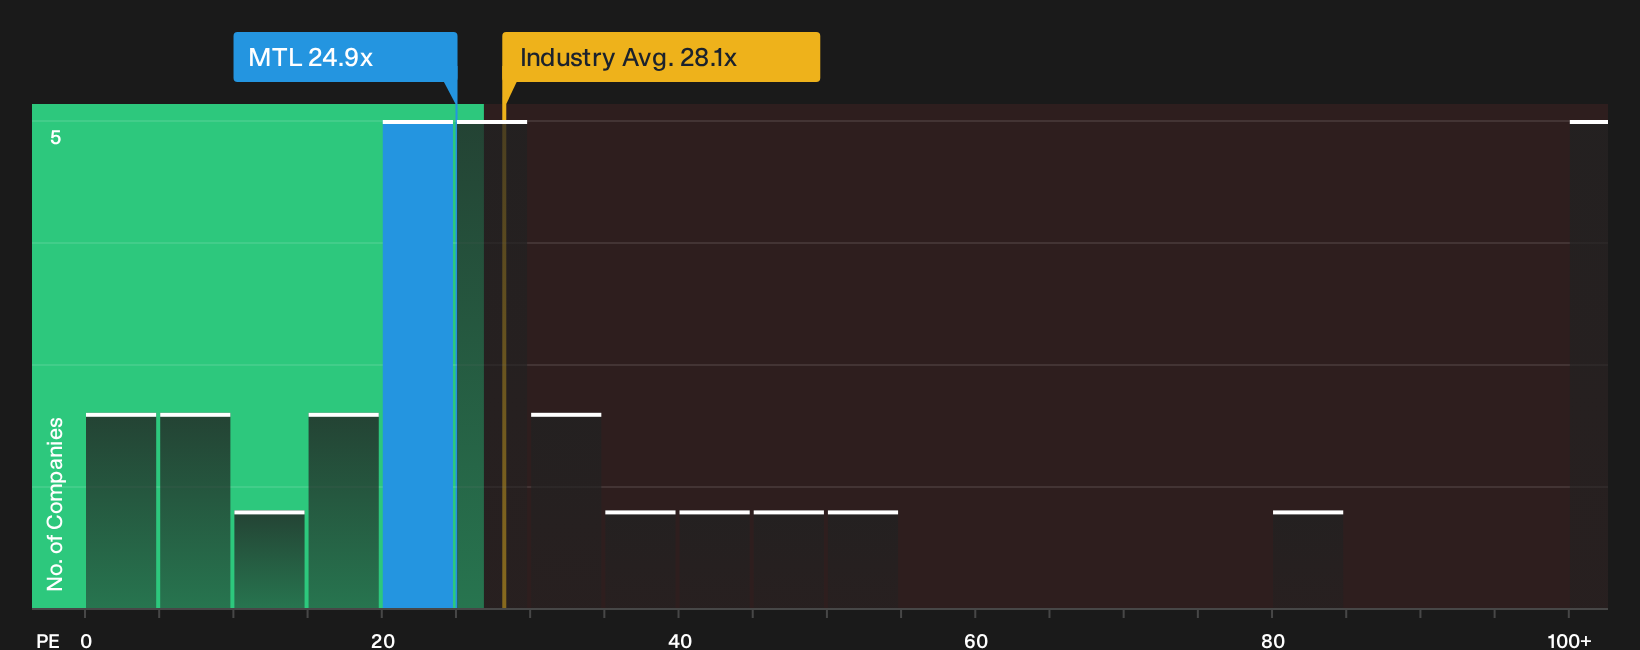Select the histogram bar at PE 0-5
This screenshot has height=650, width=1640.
tap(121, 511)
